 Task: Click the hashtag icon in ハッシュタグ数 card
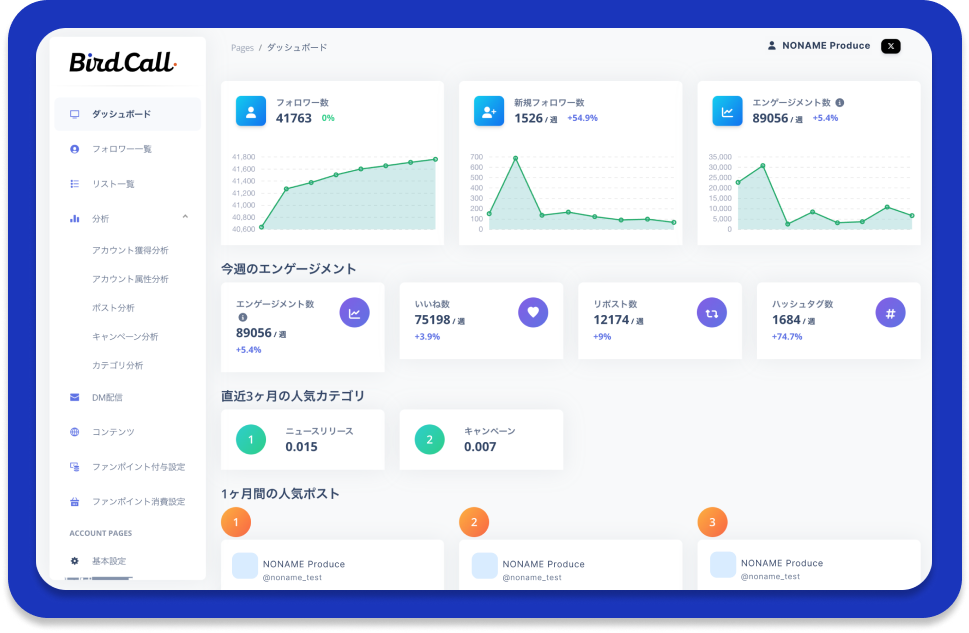pos(890,312)
